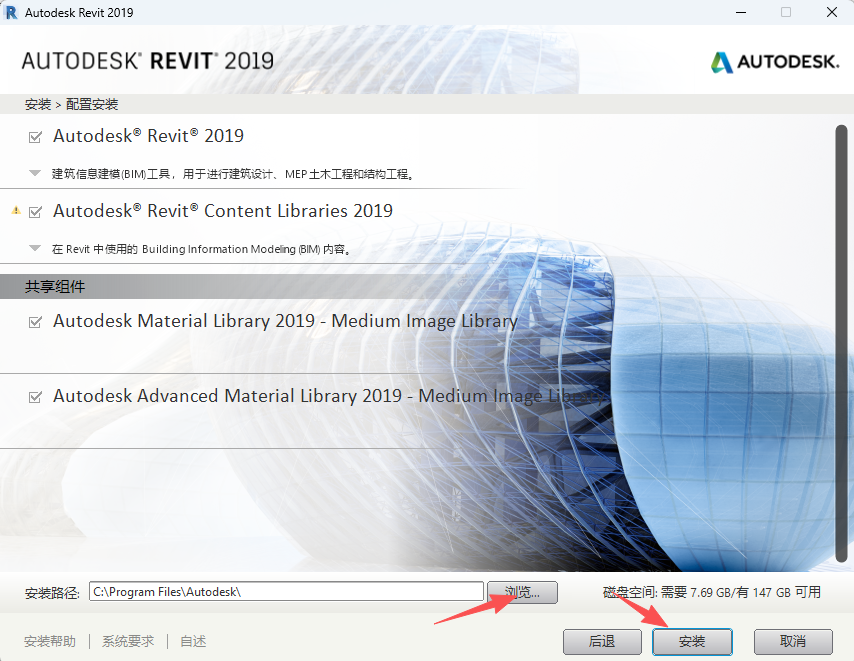
Task: Click the Autodesk logo at top right
Action: tap(775, 61)
